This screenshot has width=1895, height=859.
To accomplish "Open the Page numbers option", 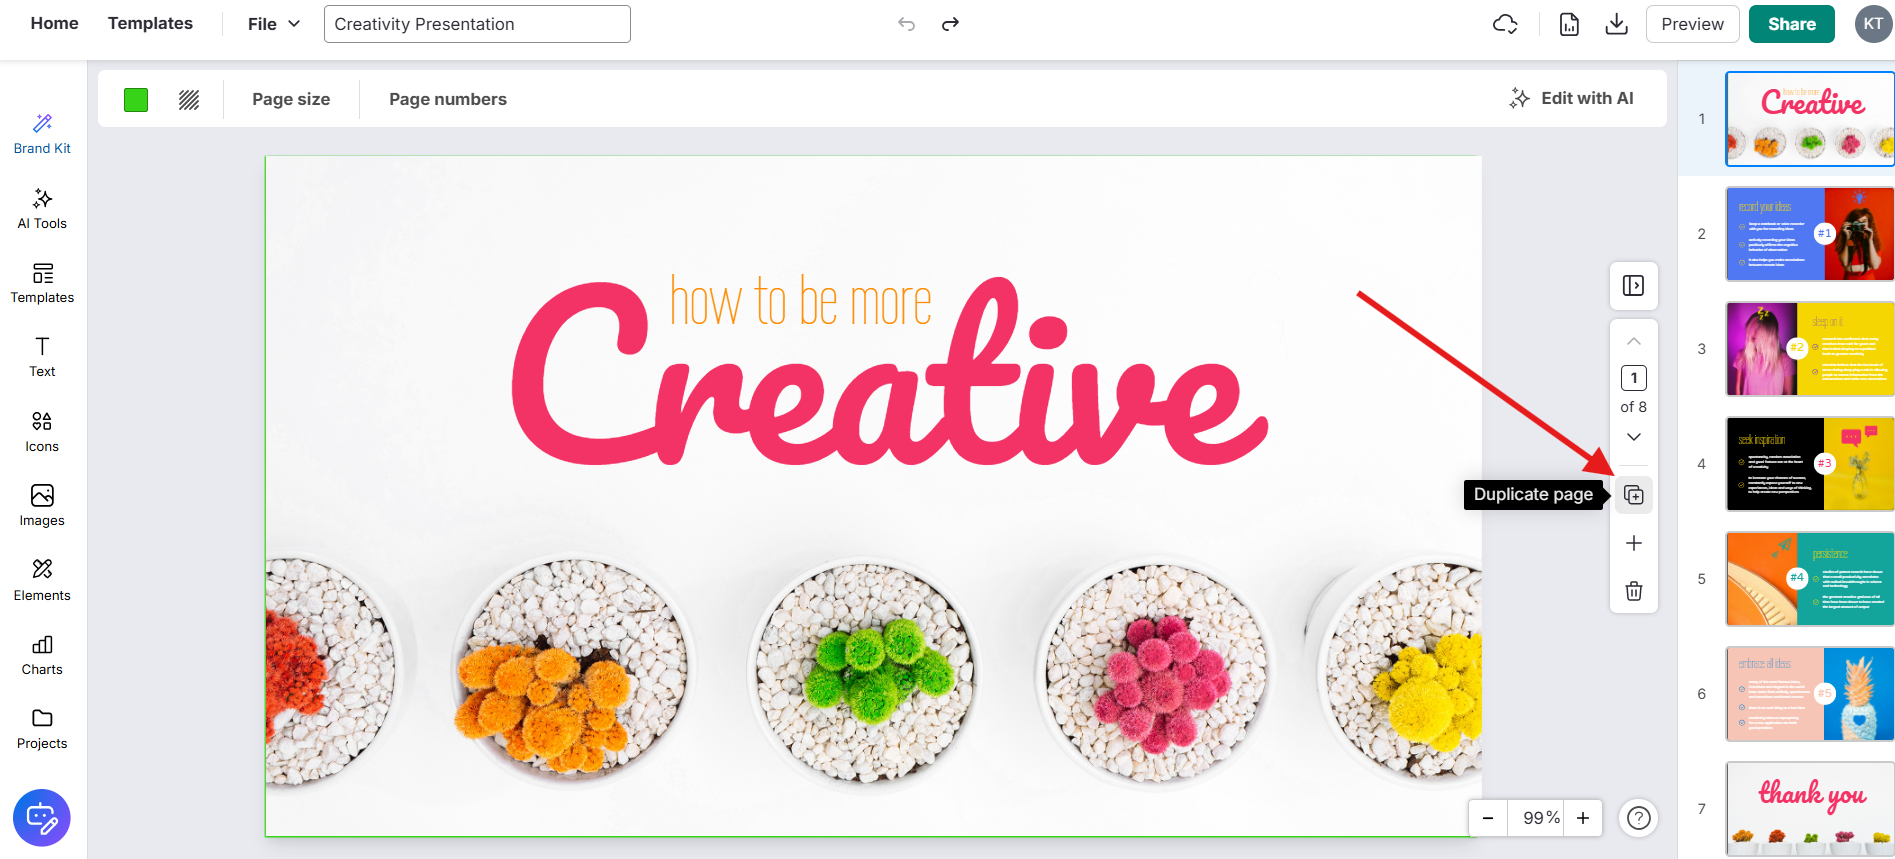I will point(448,99).
